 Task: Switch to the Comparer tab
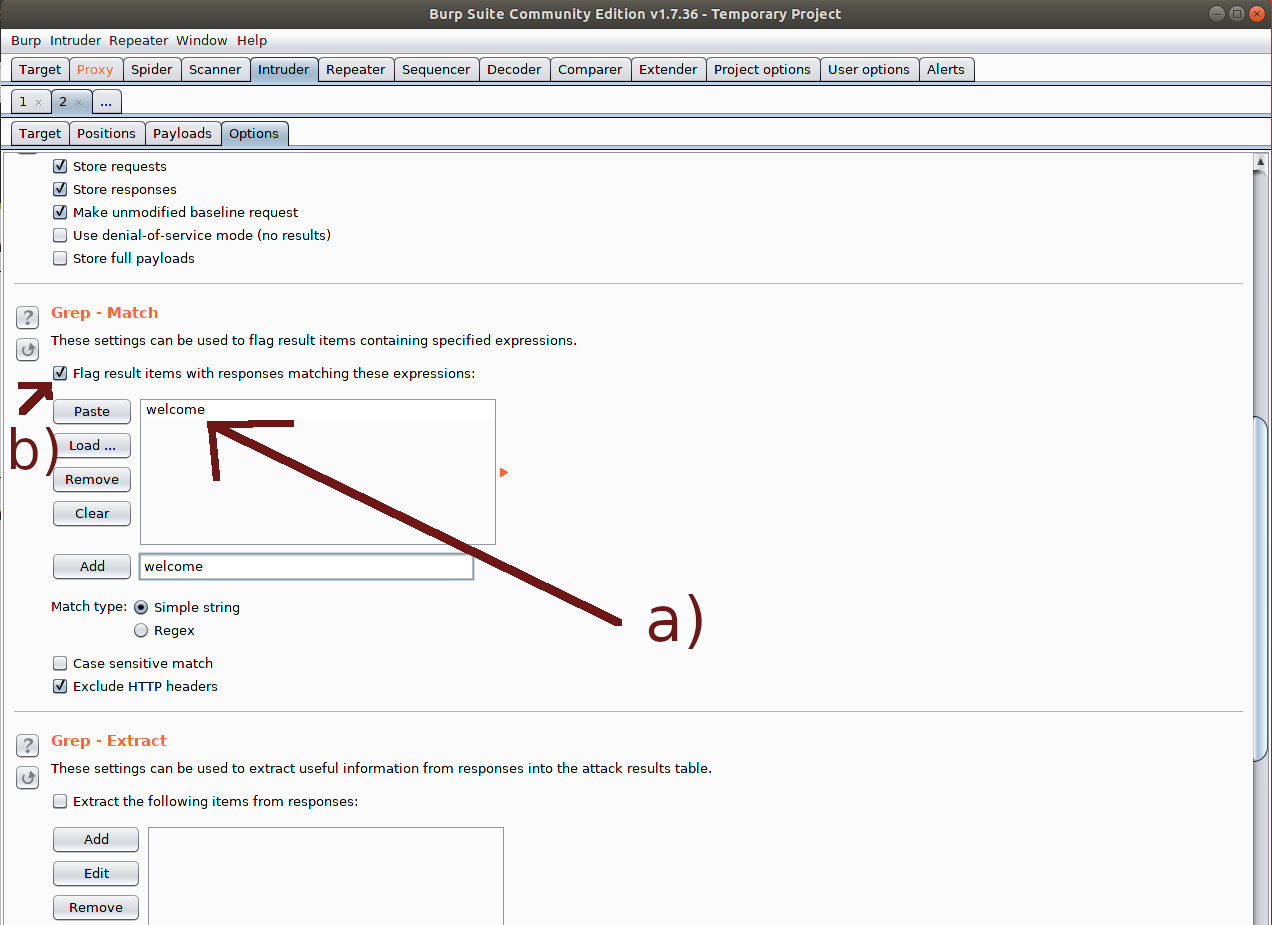[x=590, y=69]
